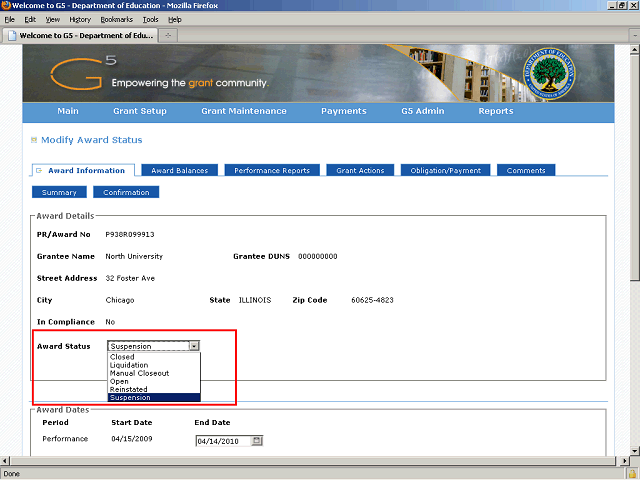Collapse the Award Status dropdown arrow
640x480 pixels.
tap(194, 346)
